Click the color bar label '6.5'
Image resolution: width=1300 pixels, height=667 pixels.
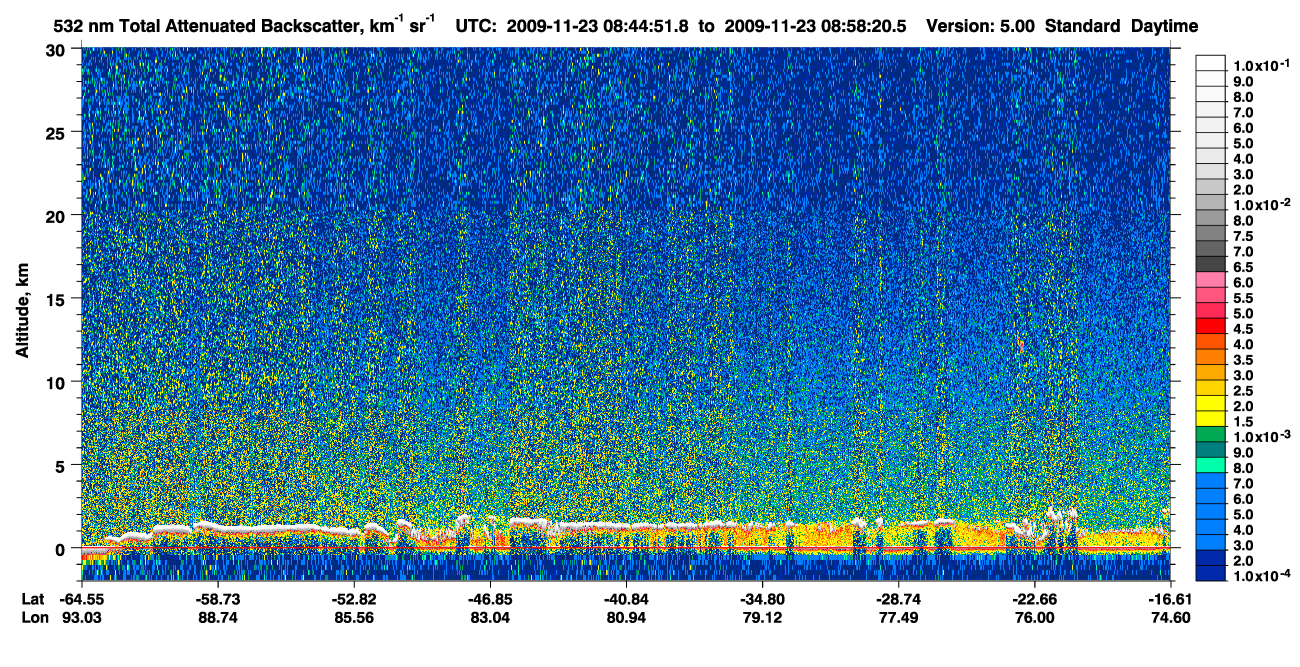pyautogui.click(x=1245, y=267)
